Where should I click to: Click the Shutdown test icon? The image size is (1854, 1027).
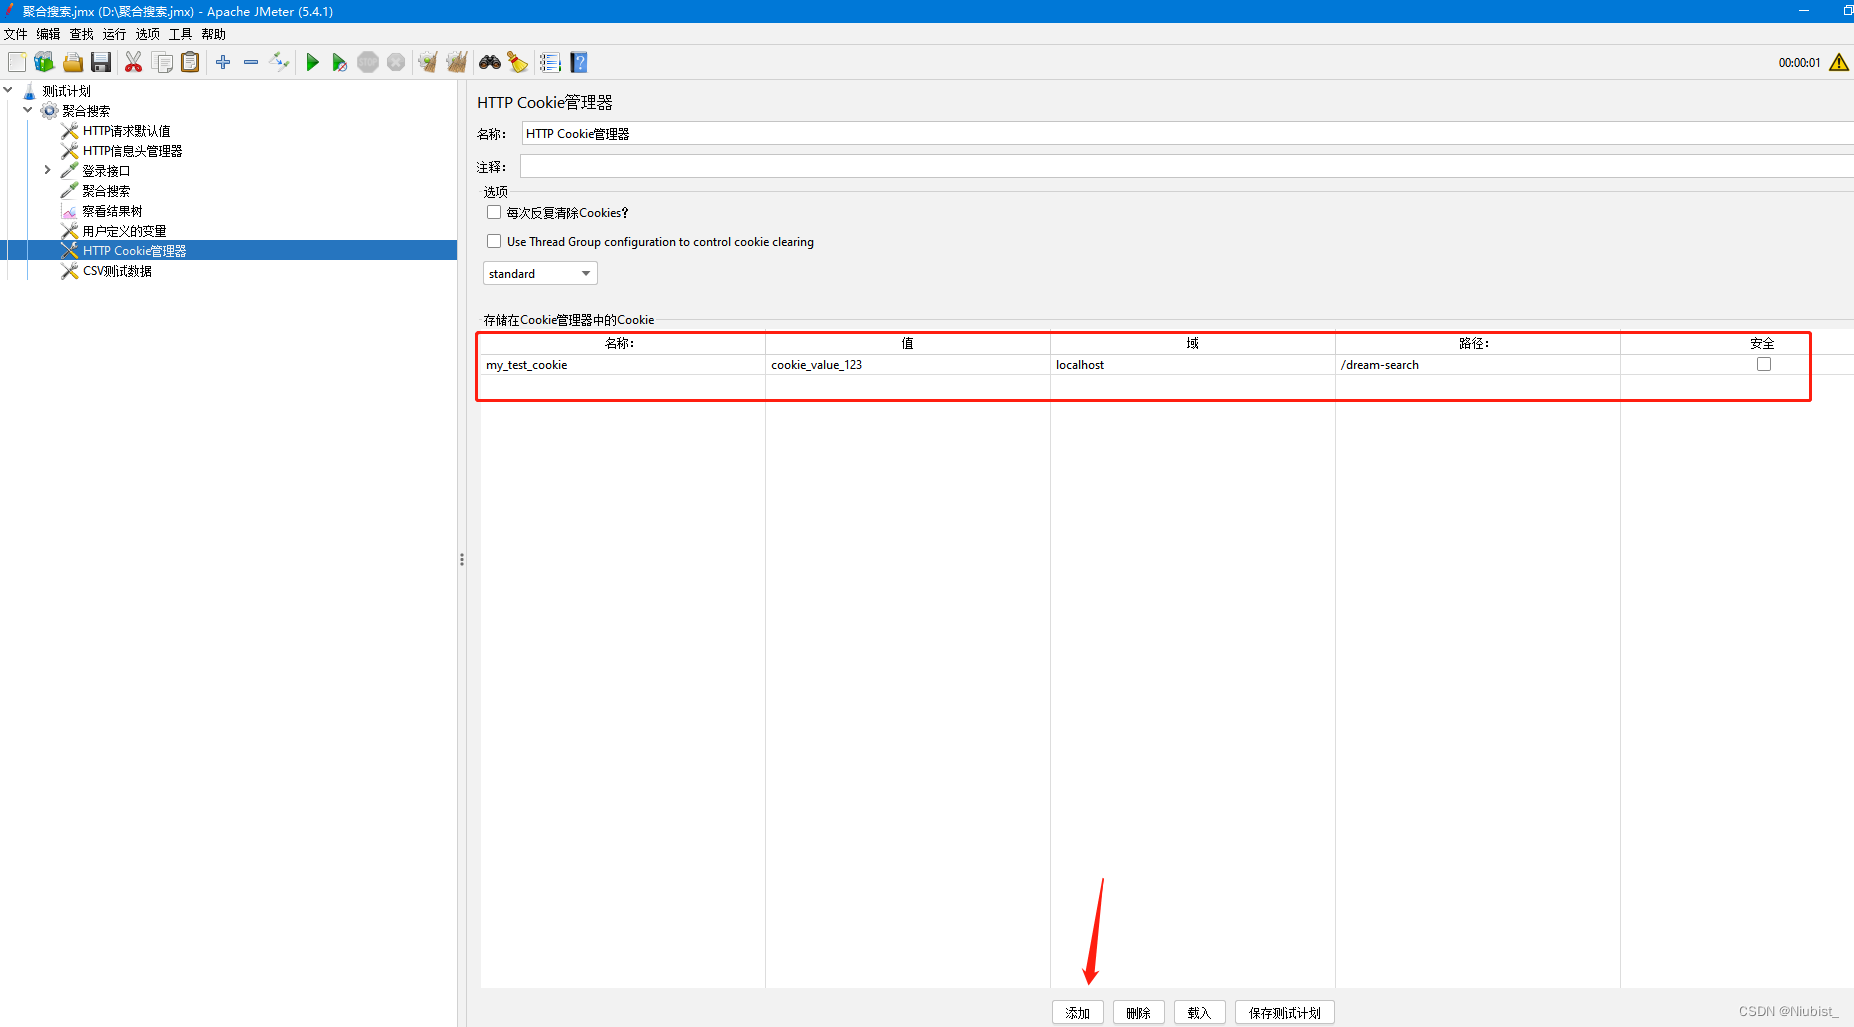(x=396, y=62)
